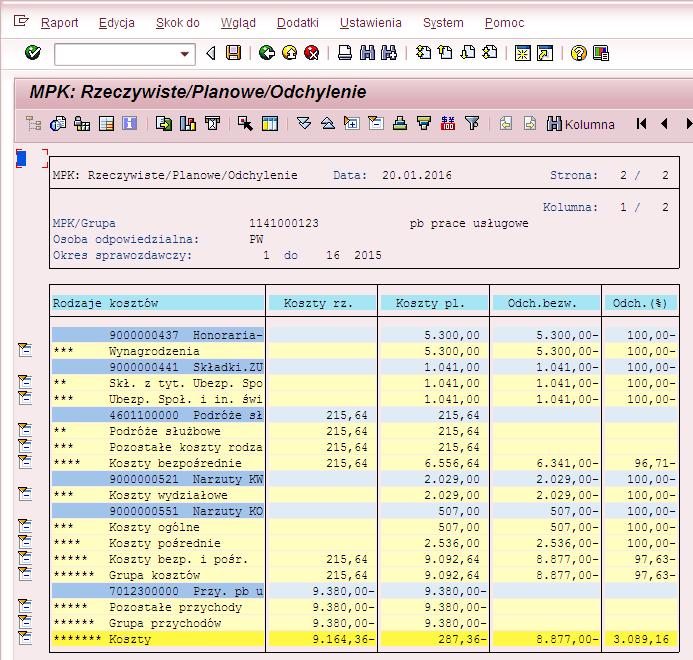The height and width of the screenshot is (660, 693).
Task: Click the Kolumna search button
Action: pyautogui.click(x=580, y=124)
